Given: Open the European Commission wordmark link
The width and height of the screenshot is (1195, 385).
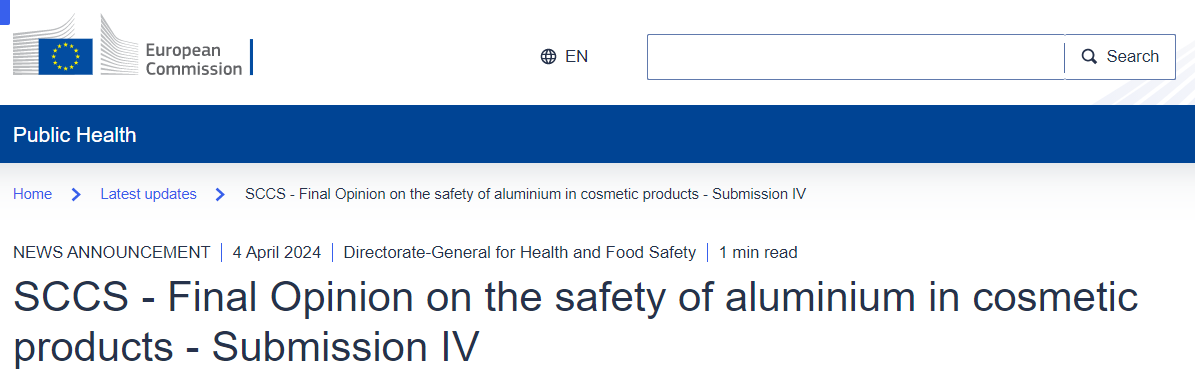Looking at the screenshot, I should pos(194,59).
